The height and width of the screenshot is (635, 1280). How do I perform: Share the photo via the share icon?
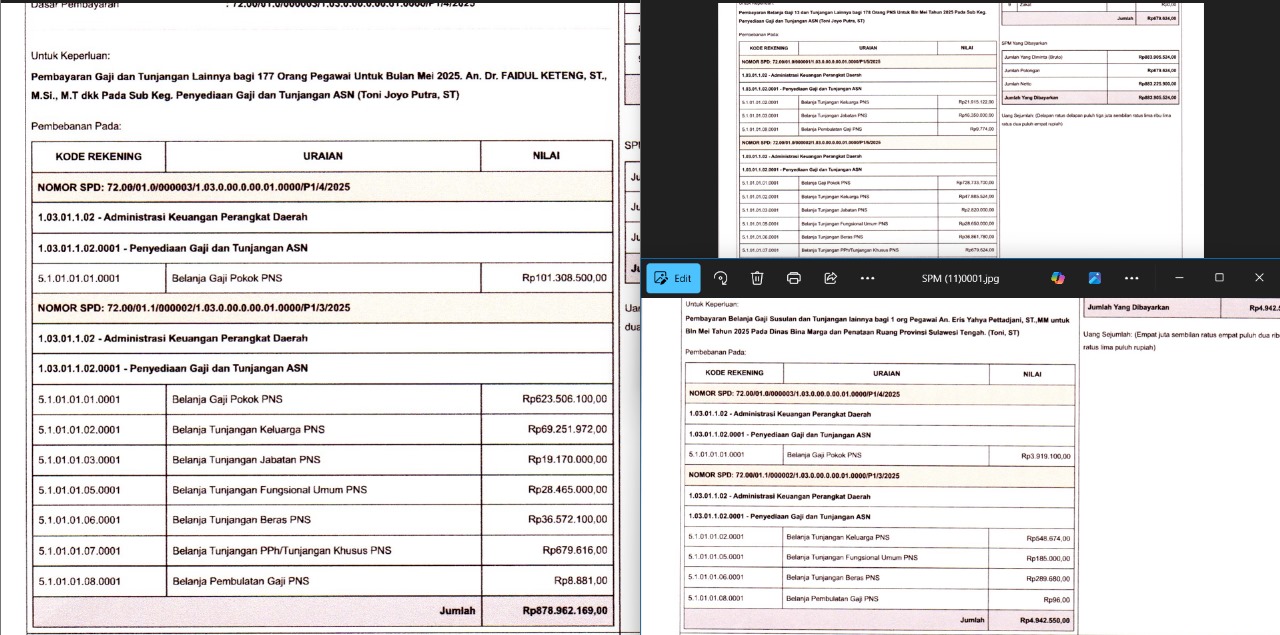(830, 278)
